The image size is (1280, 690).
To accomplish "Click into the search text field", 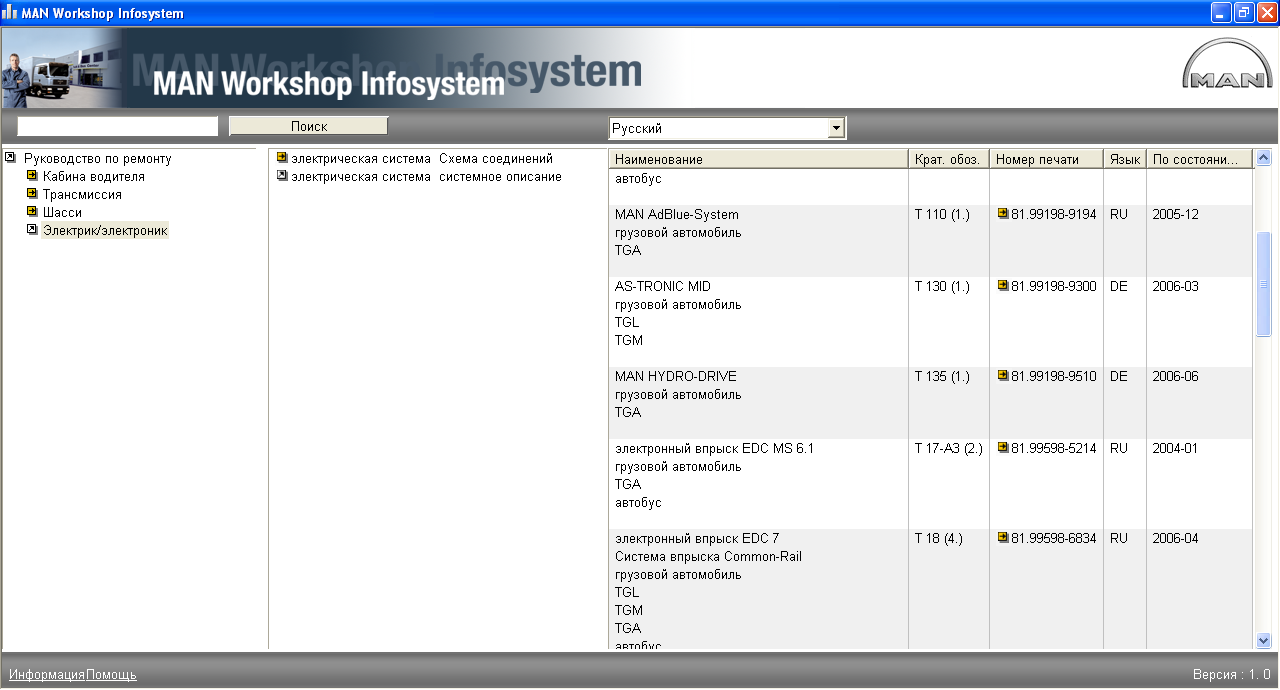I will pos(118,126).
